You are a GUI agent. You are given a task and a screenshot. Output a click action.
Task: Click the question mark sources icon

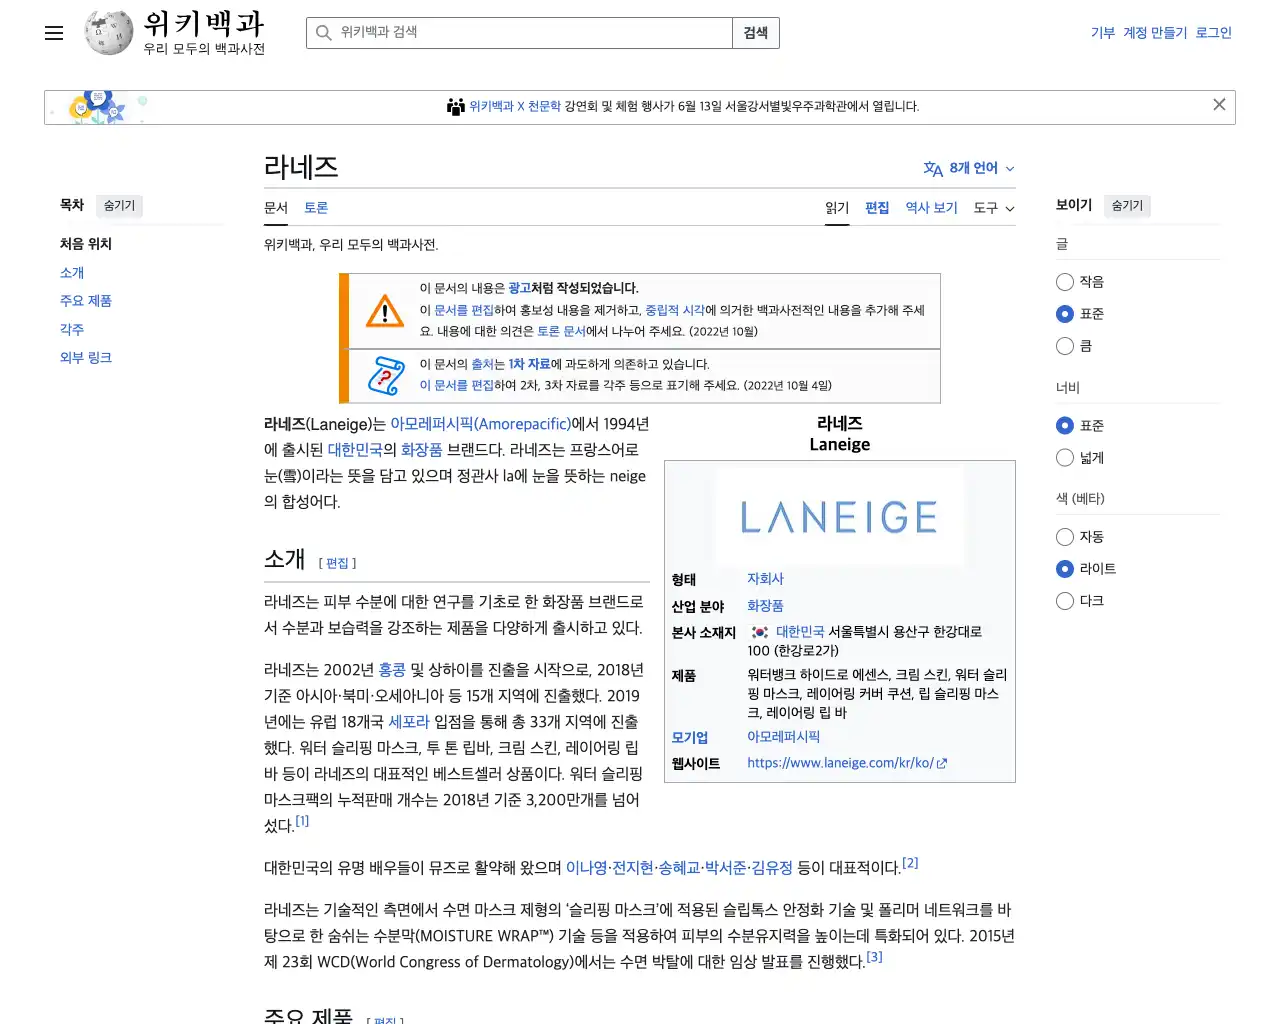click(x=386, y=376)
